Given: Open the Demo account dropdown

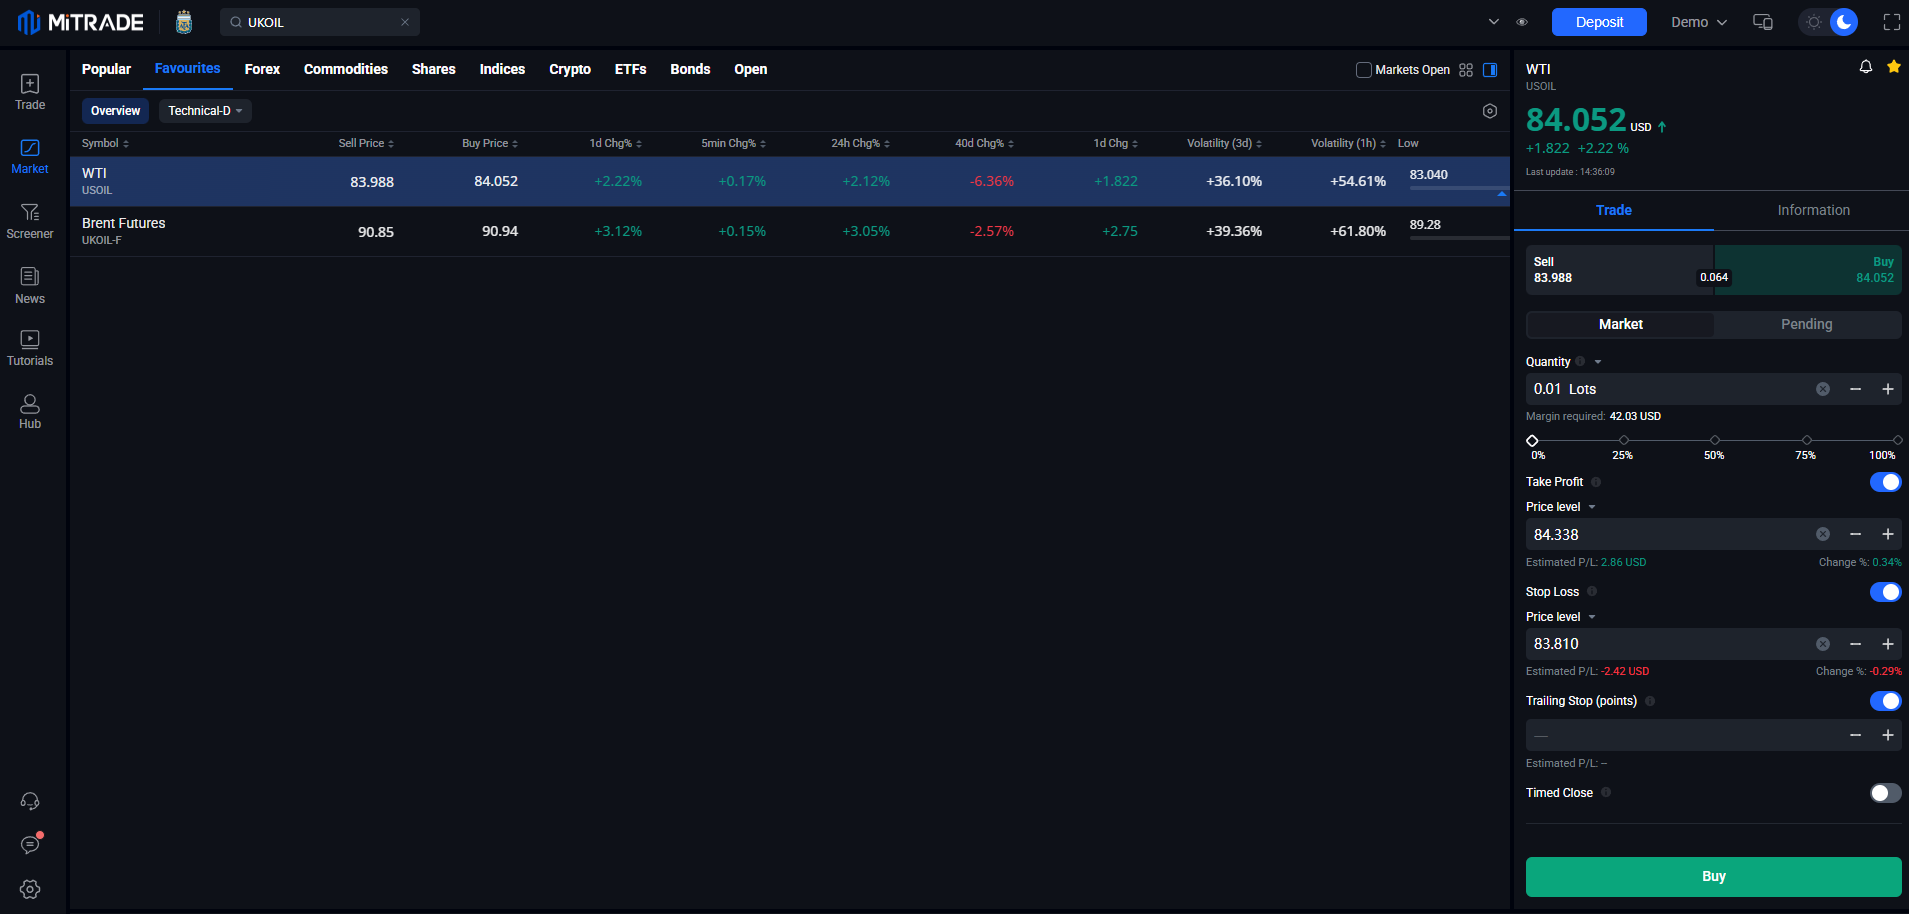Looking at the screenshot, I should click(x=1698, y=22).
